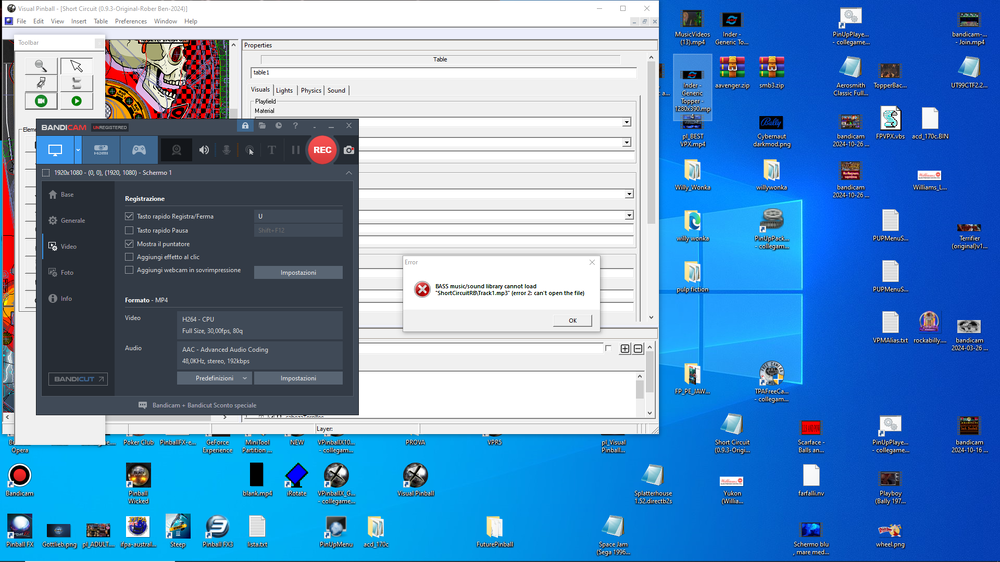Open Bandicam desktop shortcut icon
This screenshot has height=562, width=1000.
20,480
